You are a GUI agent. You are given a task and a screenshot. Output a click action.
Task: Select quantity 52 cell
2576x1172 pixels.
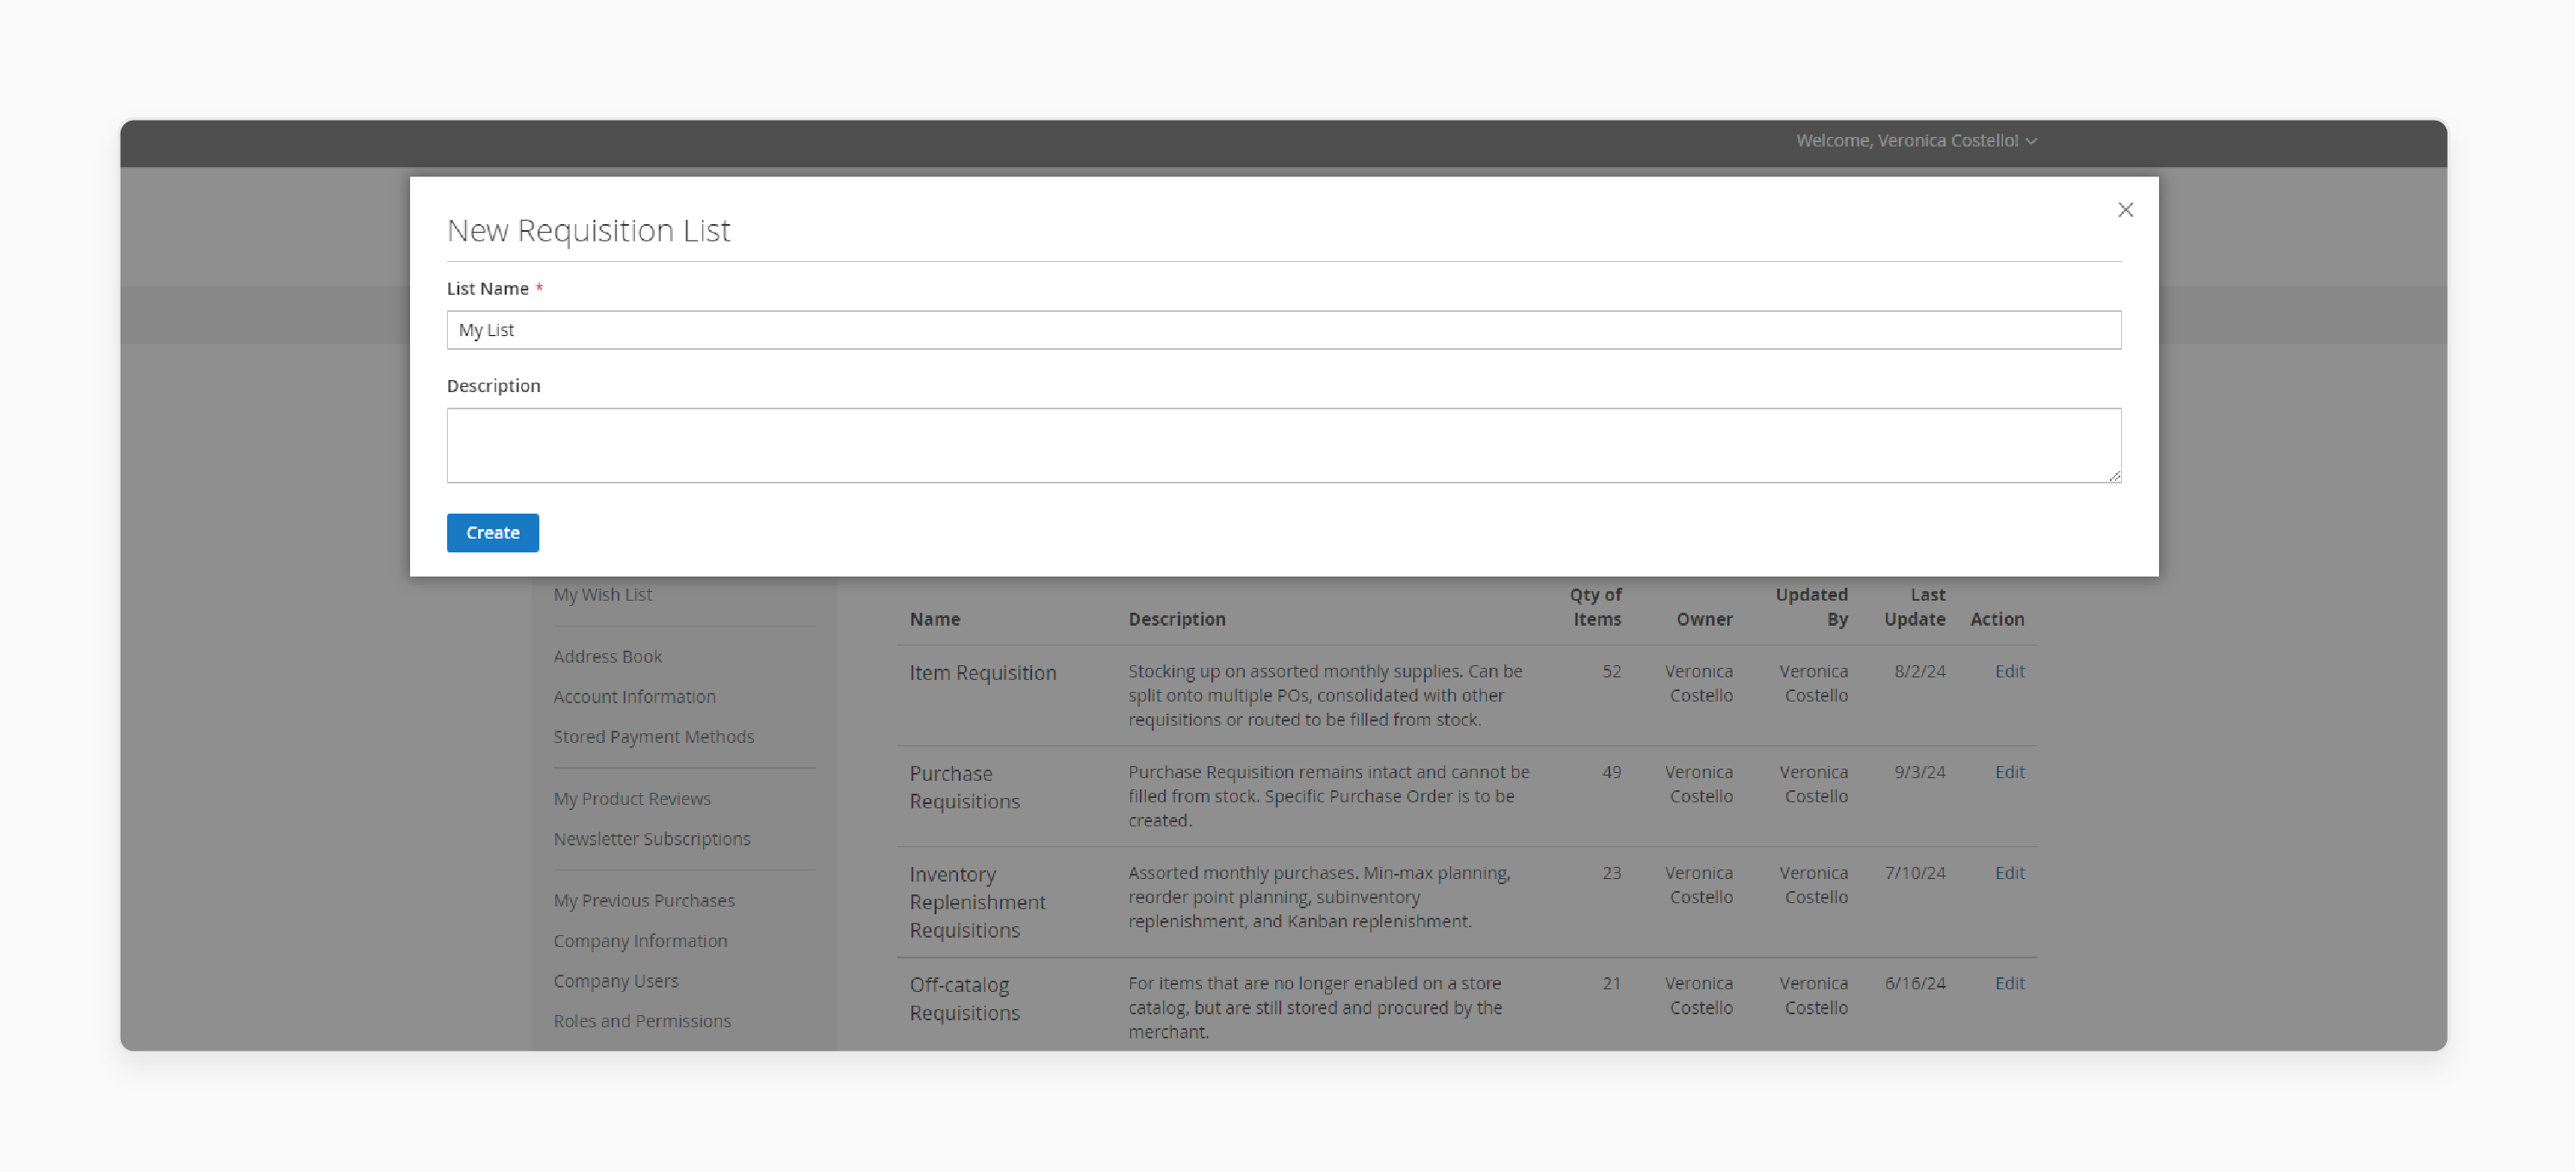pos(1611,671)
